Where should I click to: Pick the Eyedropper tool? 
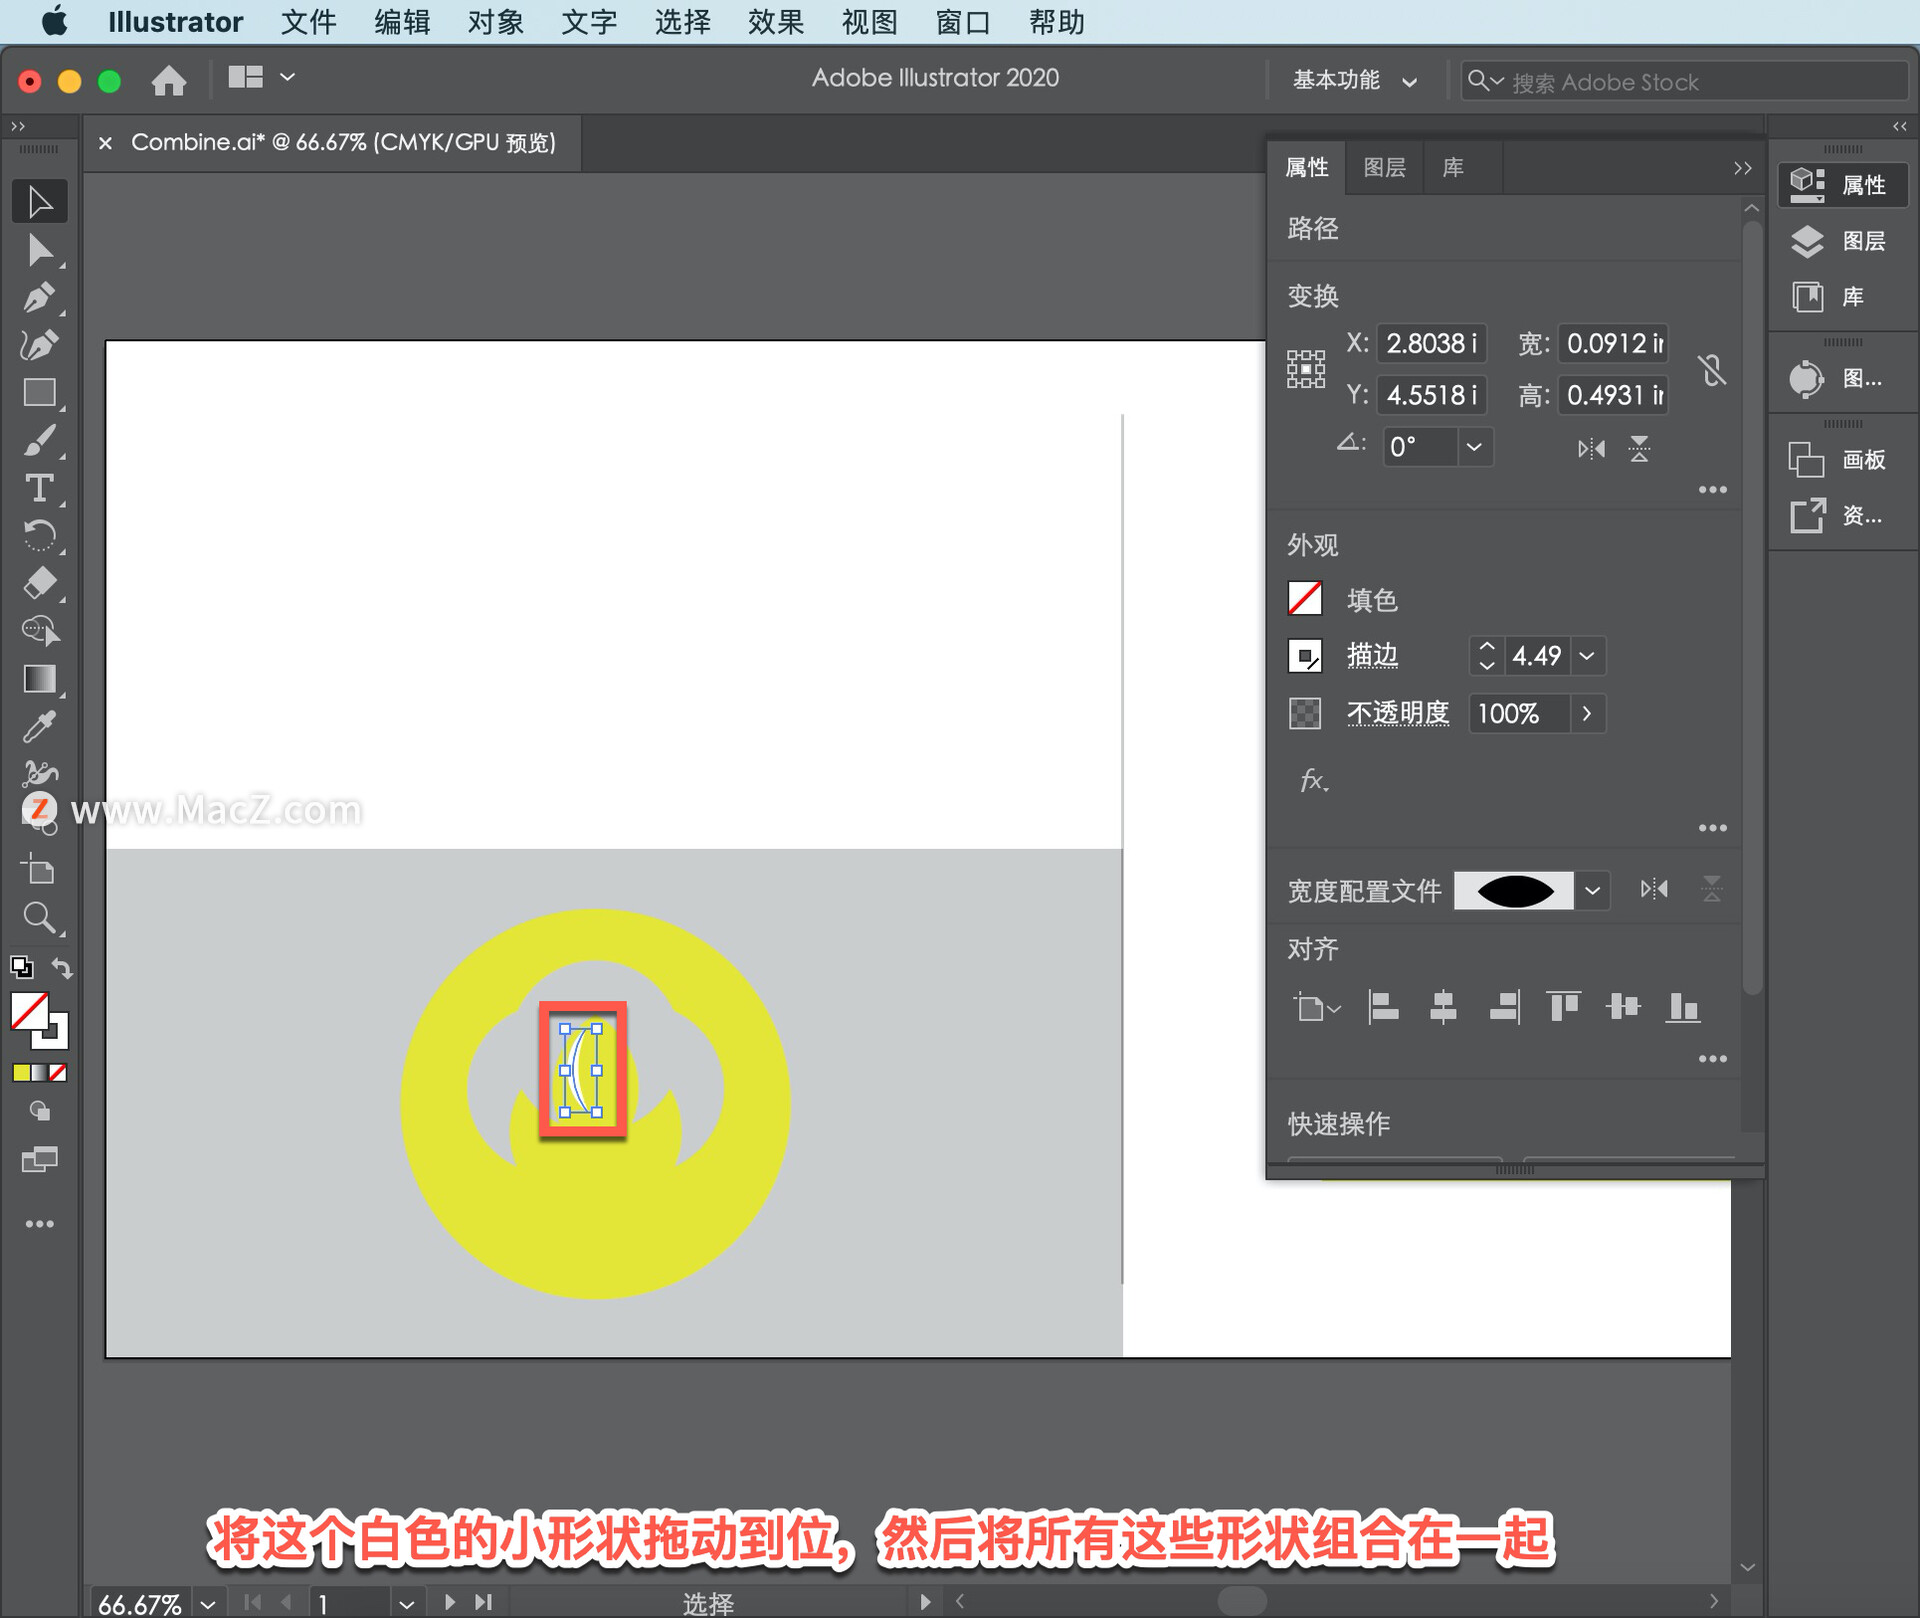pyautogui.click(x=39, y=727)
